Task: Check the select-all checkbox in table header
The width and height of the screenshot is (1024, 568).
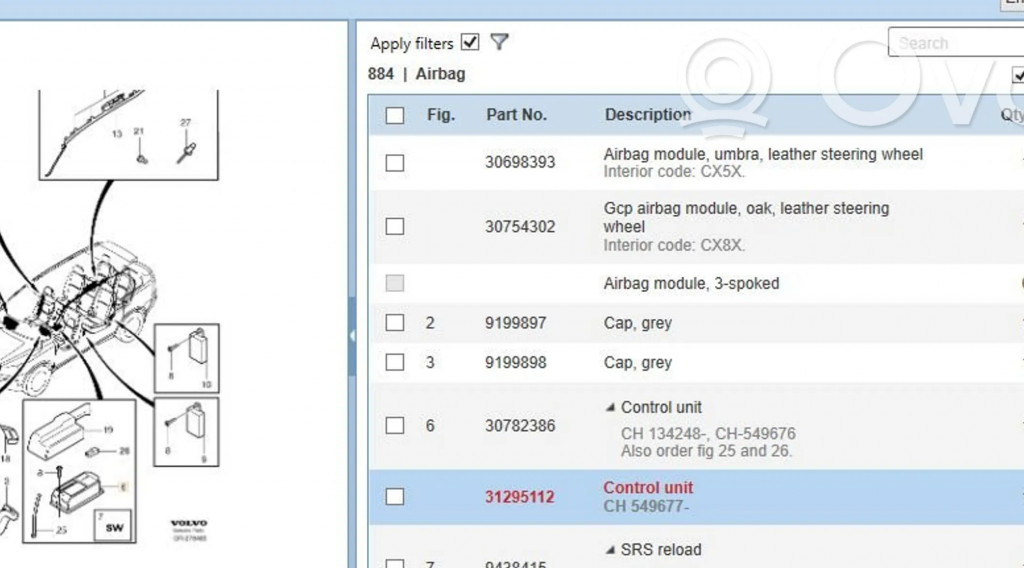Action: [395, 115]
